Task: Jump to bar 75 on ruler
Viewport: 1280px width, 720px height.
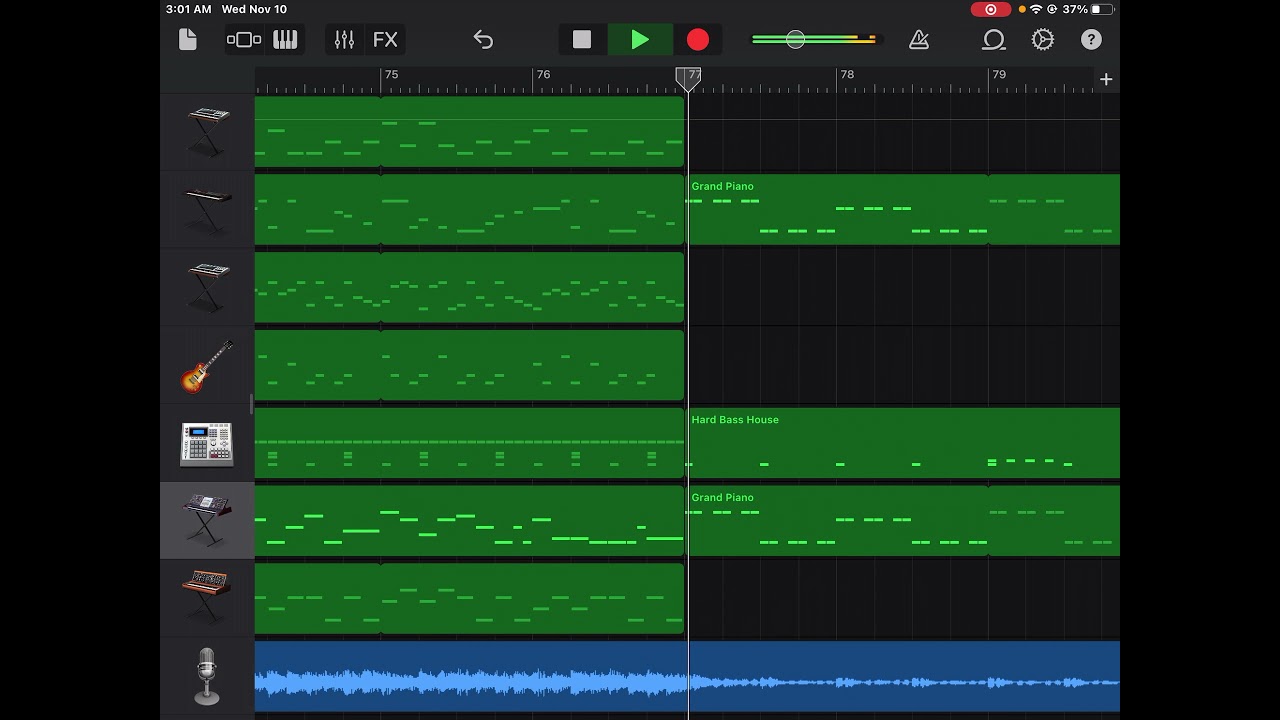Action: click(391, 75)
